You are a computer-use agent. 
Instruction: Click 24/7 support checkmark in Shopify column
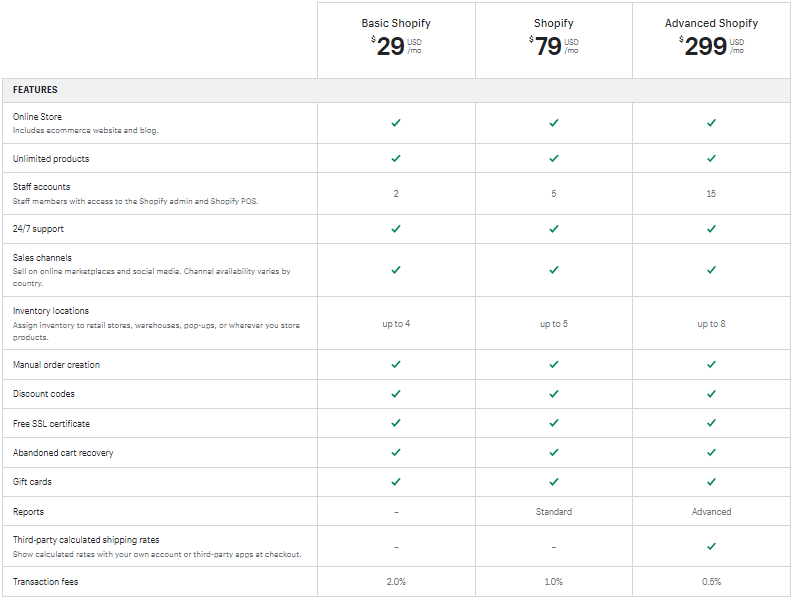[554, 229]
